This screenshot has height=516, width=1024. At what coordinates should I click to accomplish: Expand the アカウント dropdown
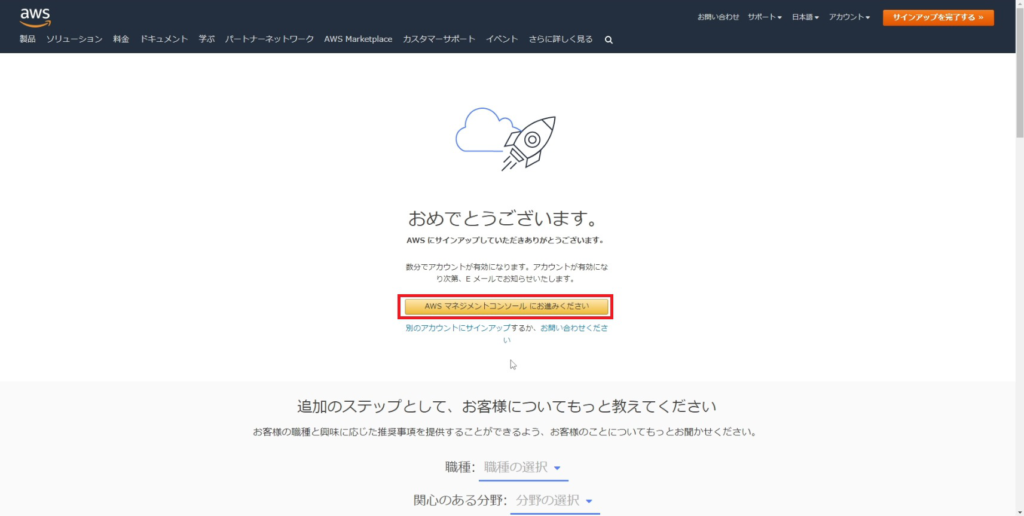click(849, 18)
